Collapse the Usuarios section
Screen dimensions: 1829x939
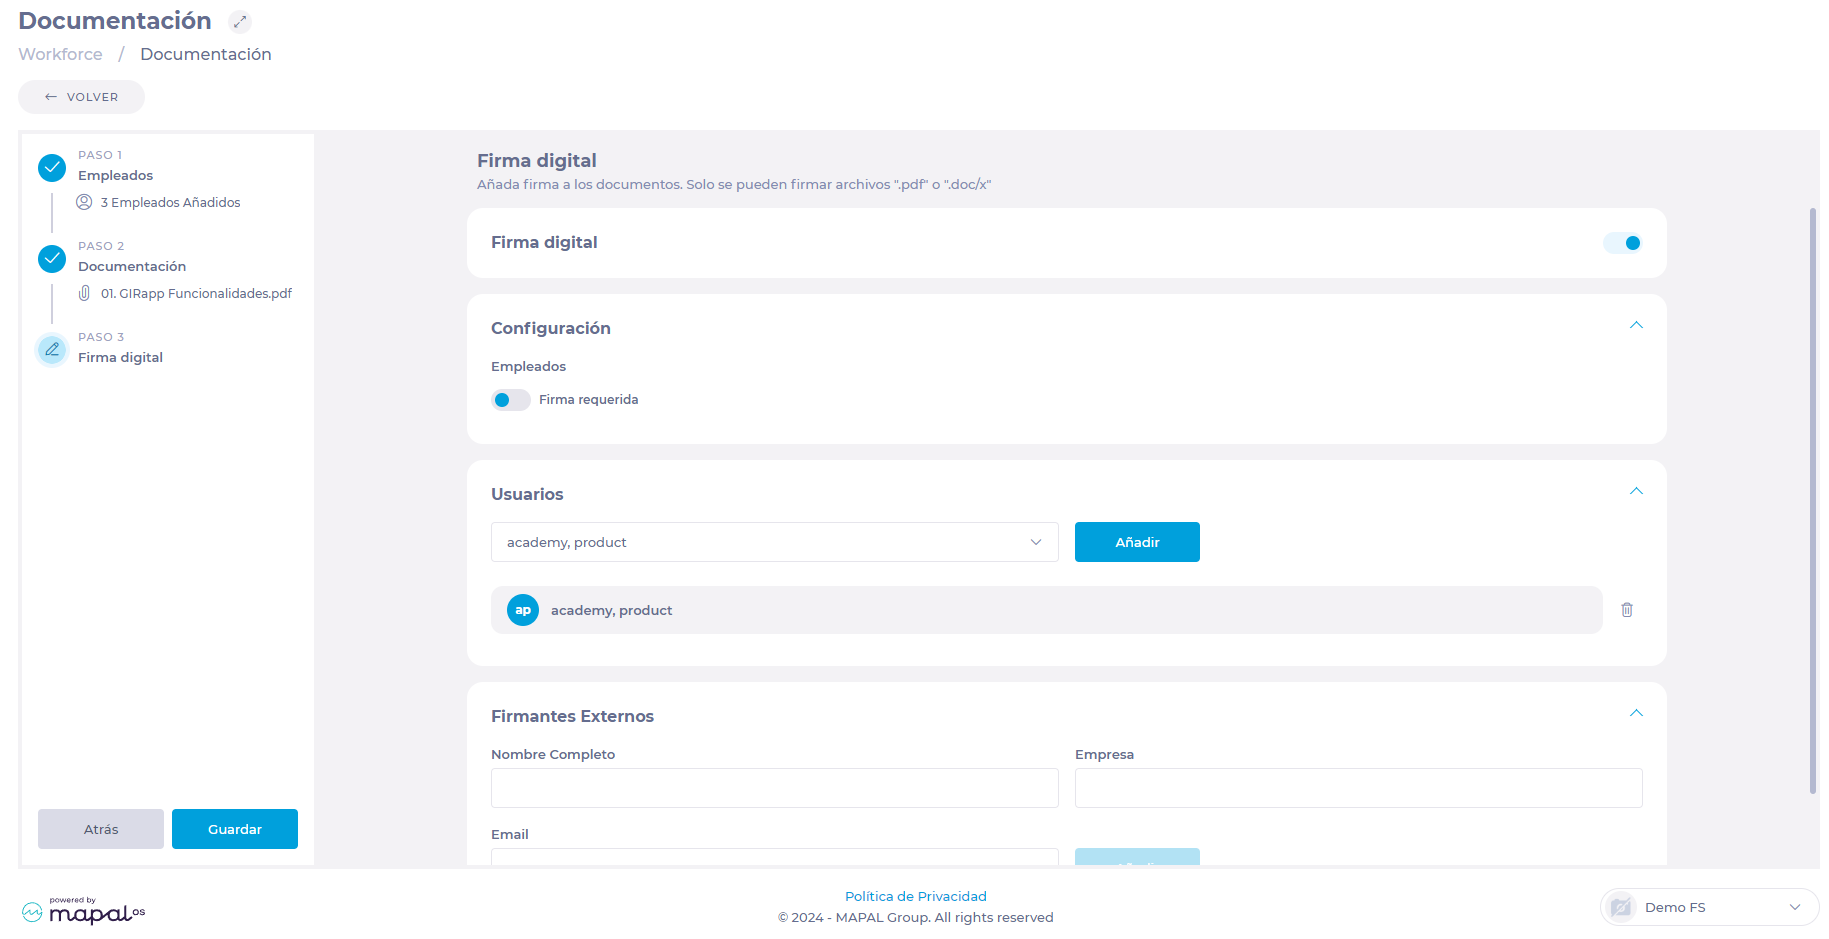tap(1636, 492)
